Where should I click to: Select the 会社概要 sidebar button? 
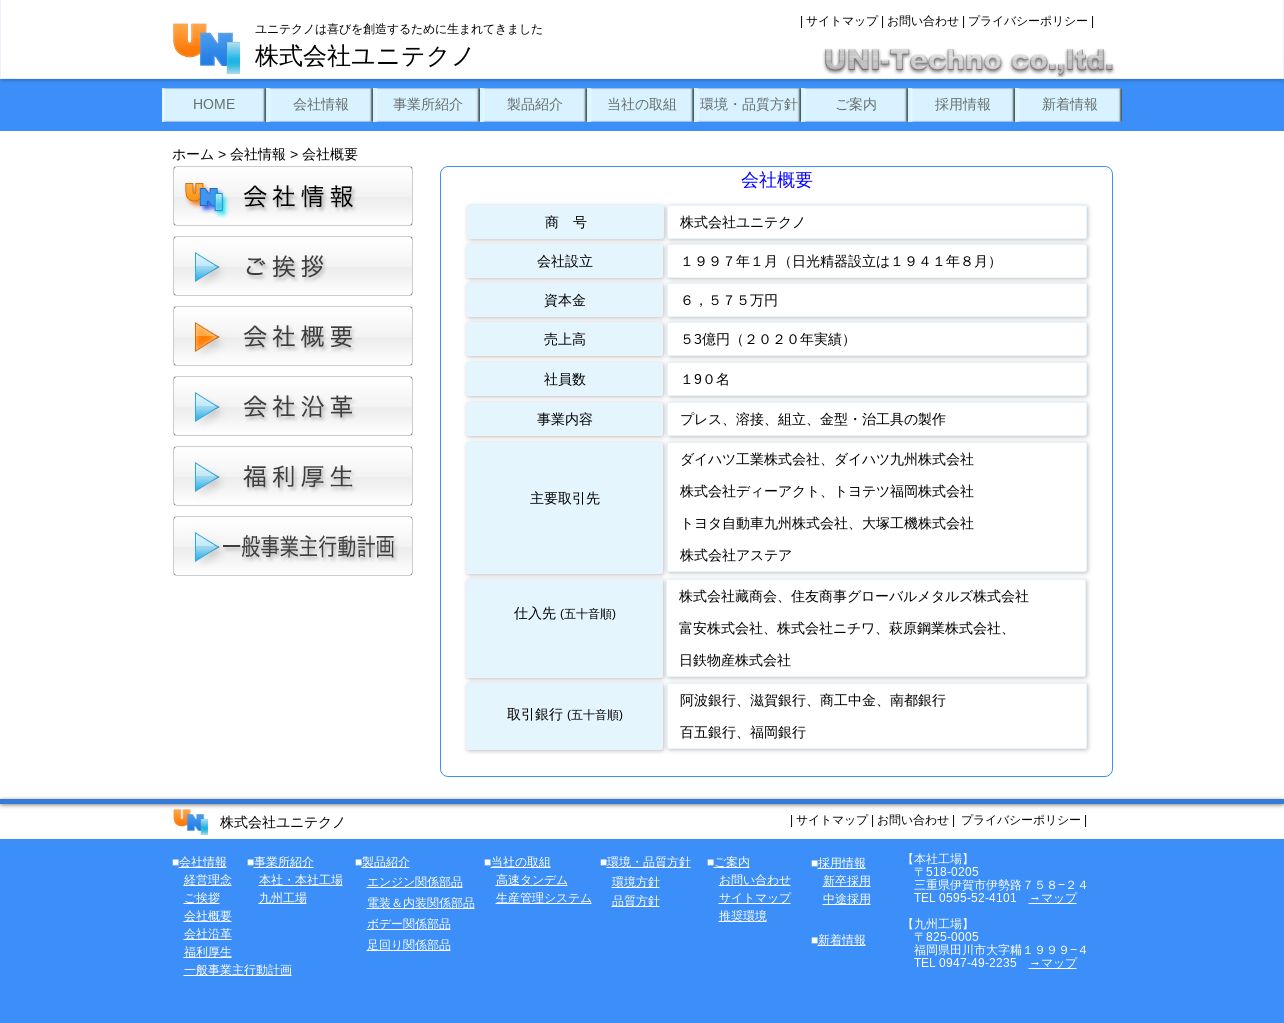click(293, 336)
